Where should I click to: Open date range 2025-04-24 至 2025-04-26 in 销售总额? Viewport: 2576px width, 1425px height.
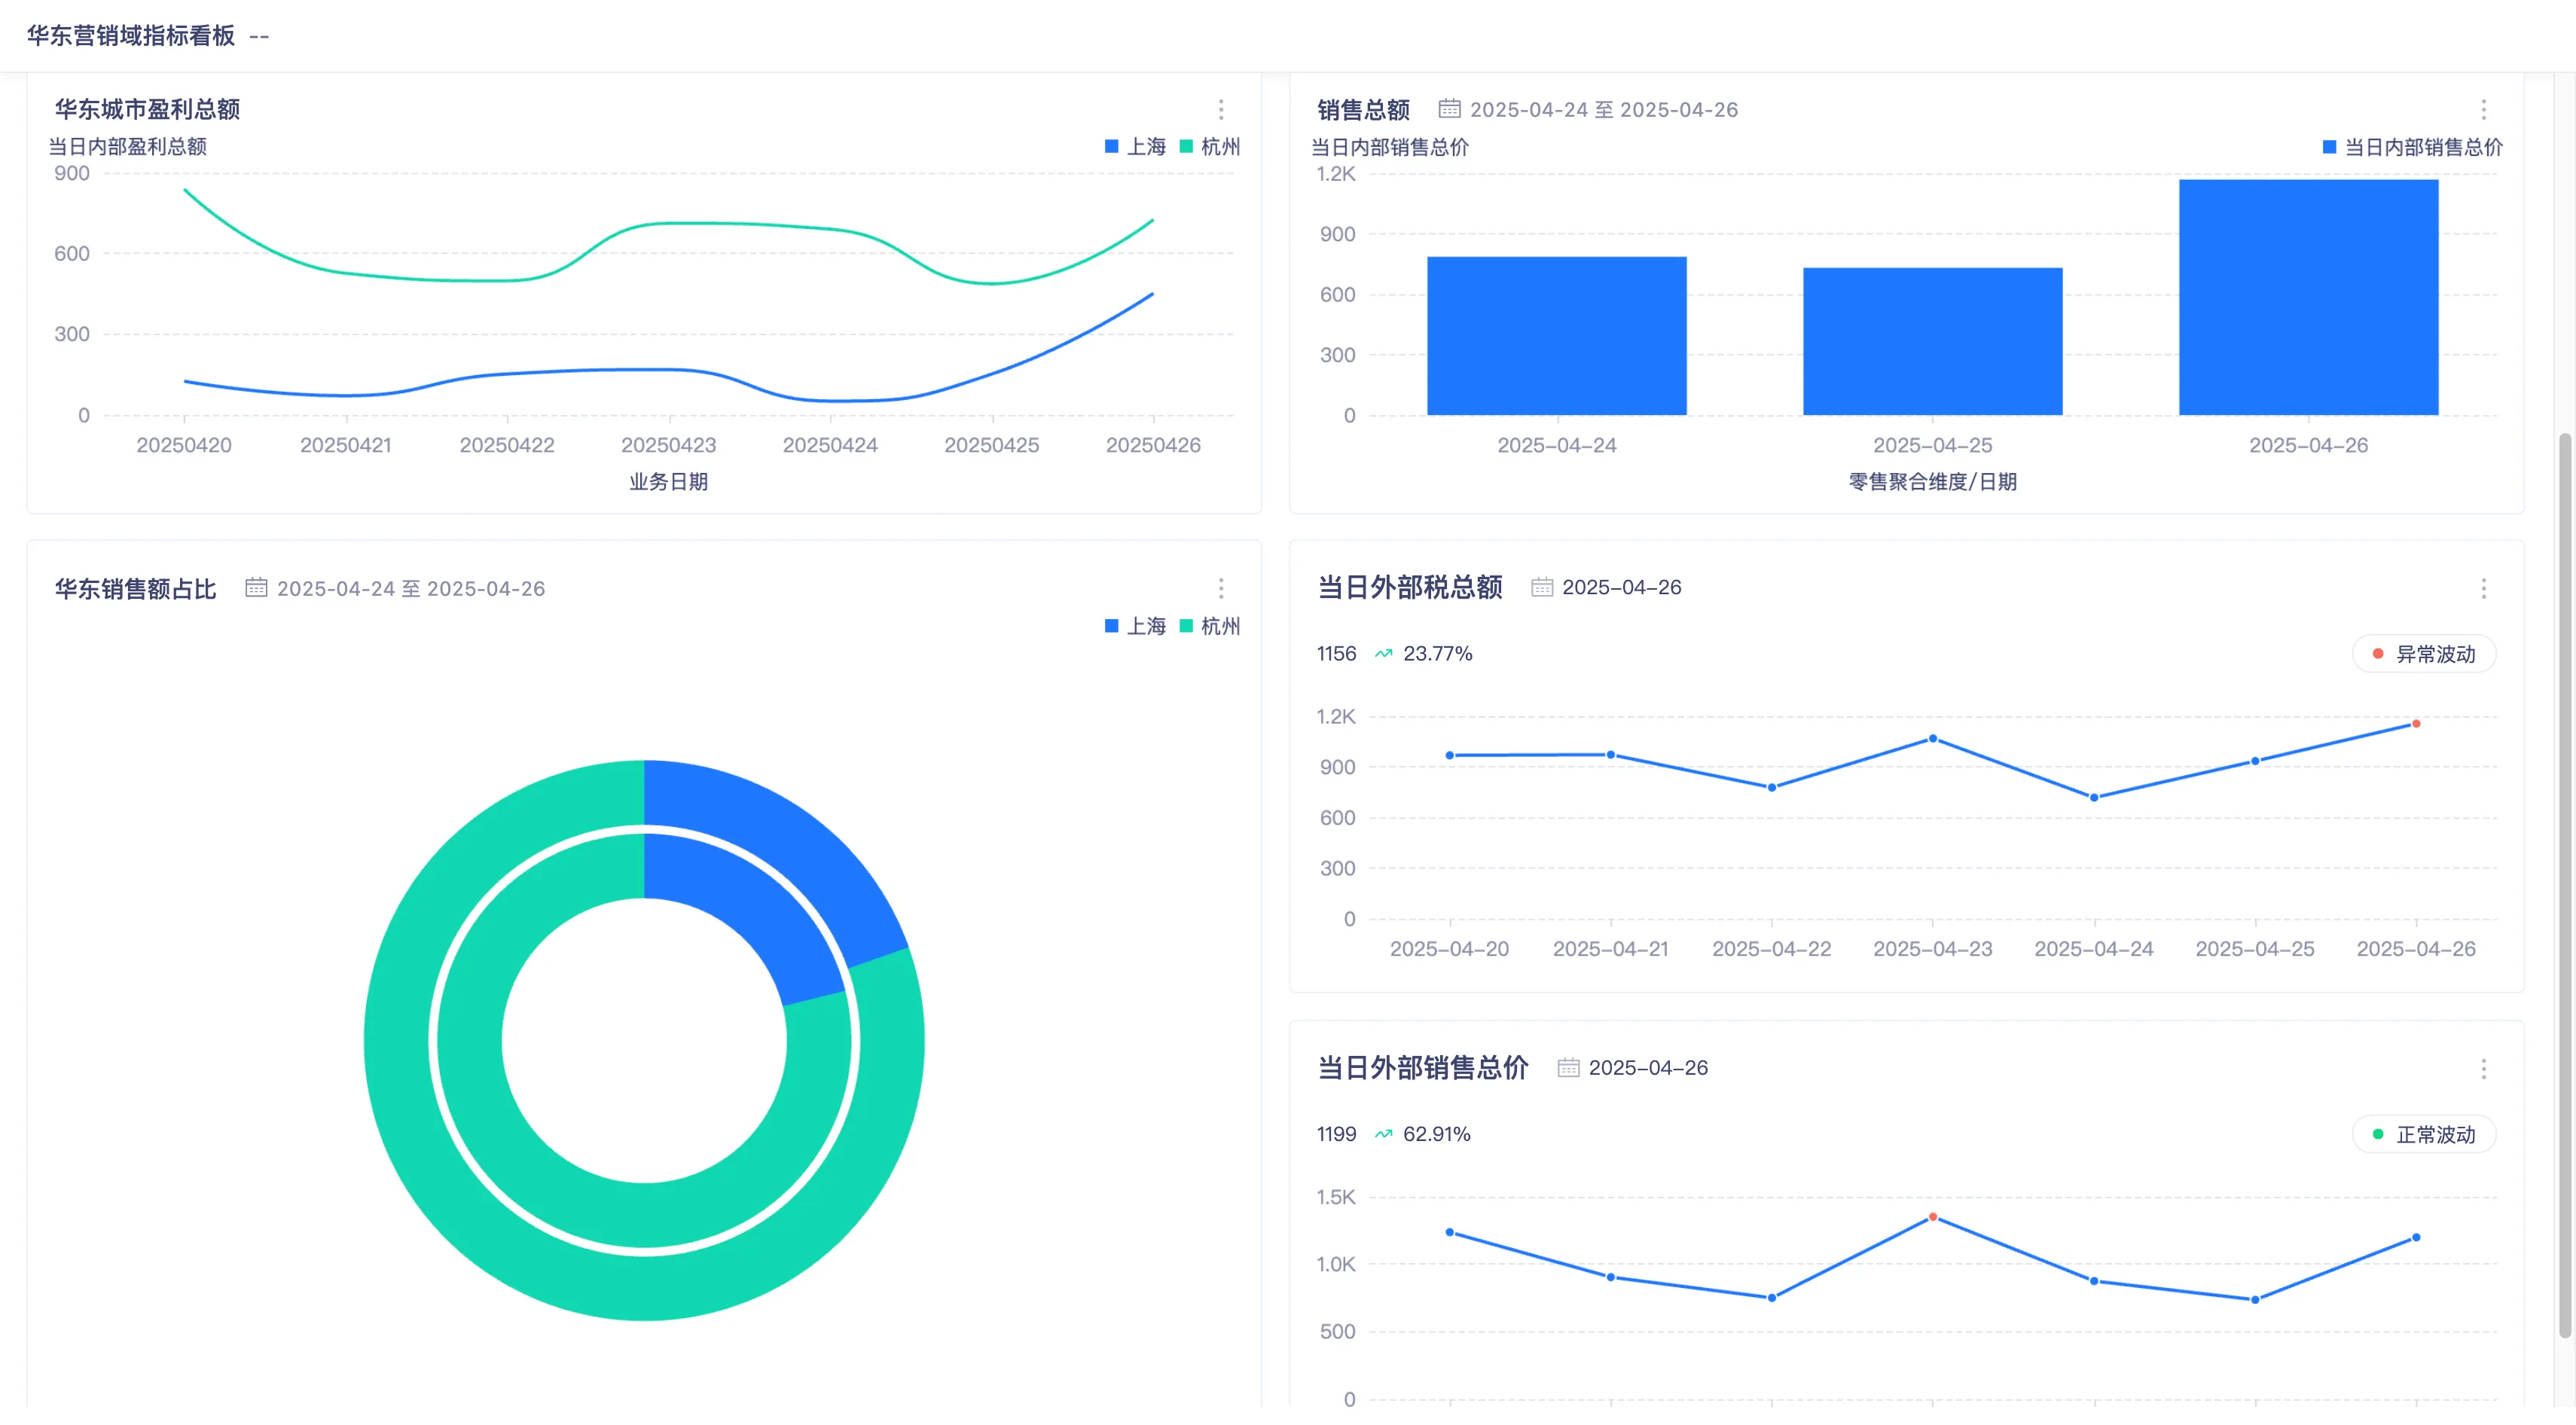(x=1604, y=110)
